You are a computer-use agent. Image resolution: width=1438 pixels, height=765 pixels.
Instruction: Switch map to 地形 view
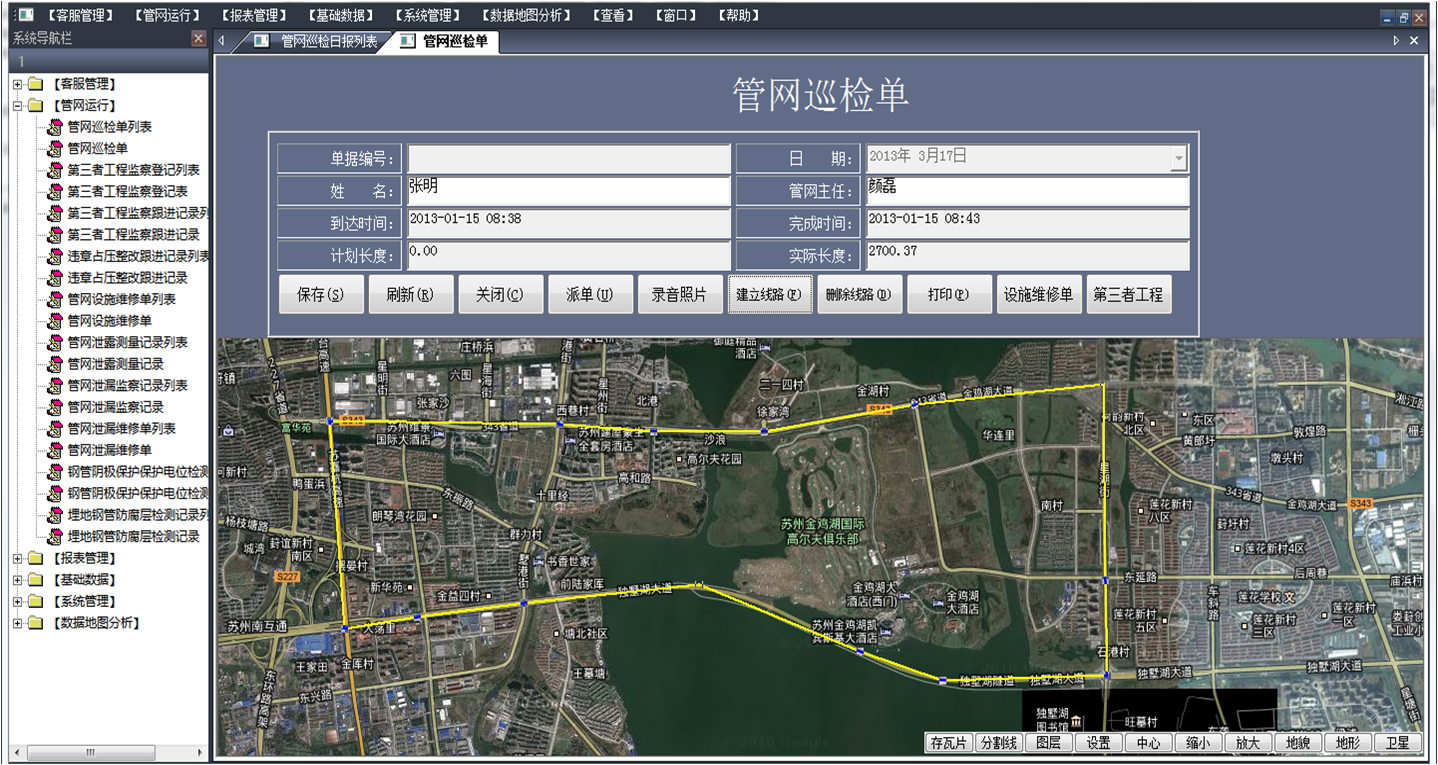(1347, 743)
